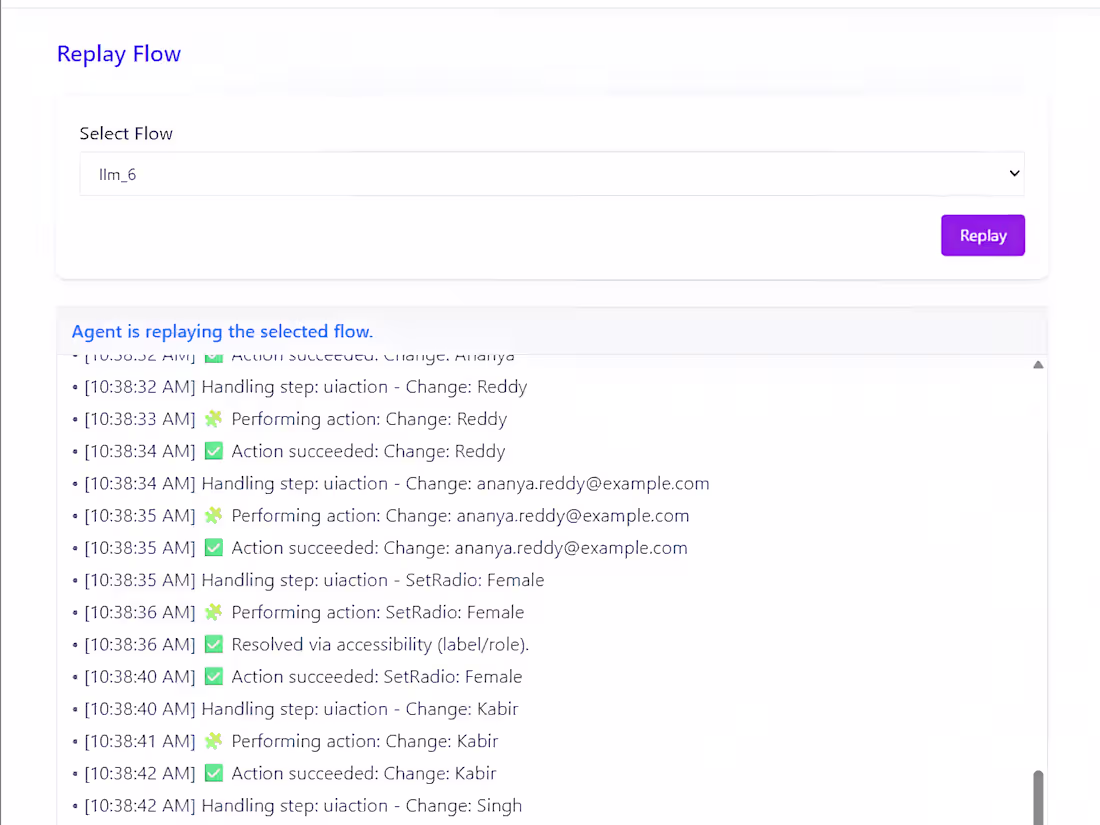
Task: Click the scrollbar up arrow in the log panel
Action: pos(1038,364)
